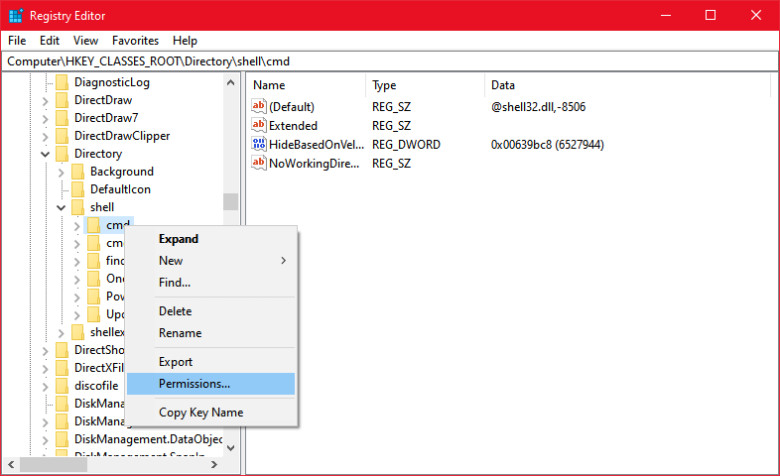Click the tree pane horizontal scrollbar right arrow
The width and height of the screenshot is (780, 476).
(214, 465)
